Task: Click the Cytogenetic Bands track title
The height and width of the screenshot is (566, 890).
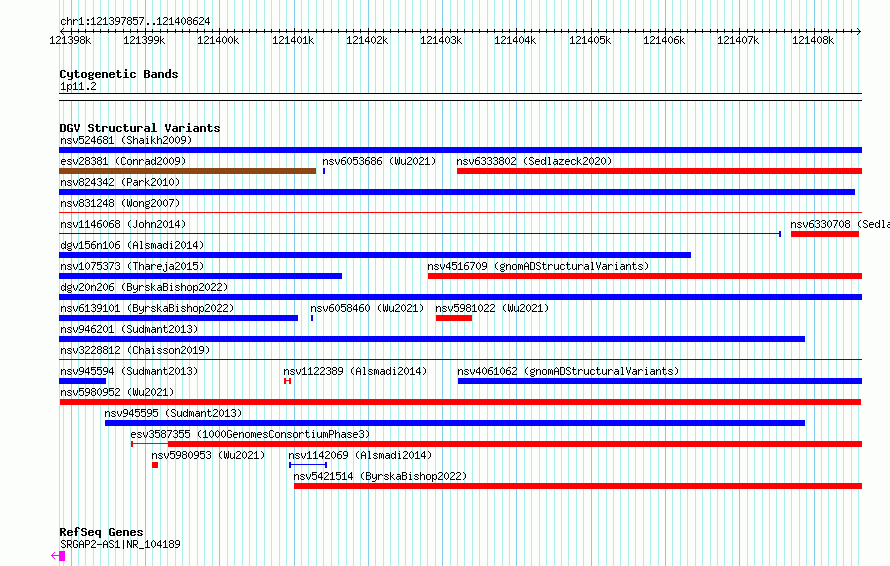Action: point(119,74)
